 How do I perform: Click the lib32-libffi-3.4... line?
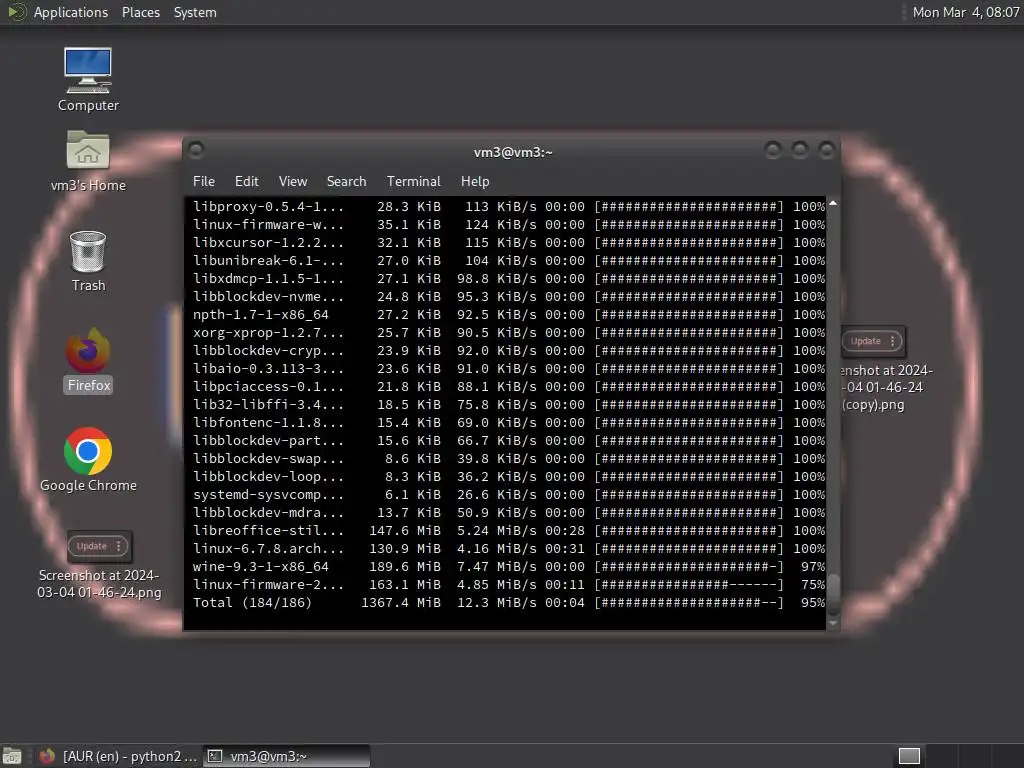(509, 405)
